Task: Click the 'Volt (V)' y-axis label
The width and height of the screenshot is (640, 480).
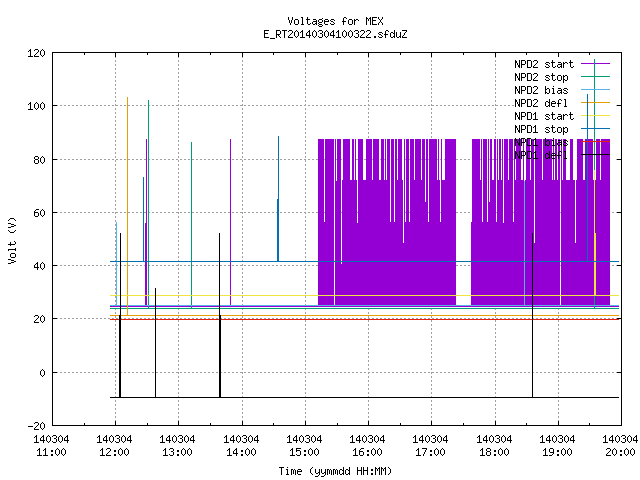Action: (12, 240)
